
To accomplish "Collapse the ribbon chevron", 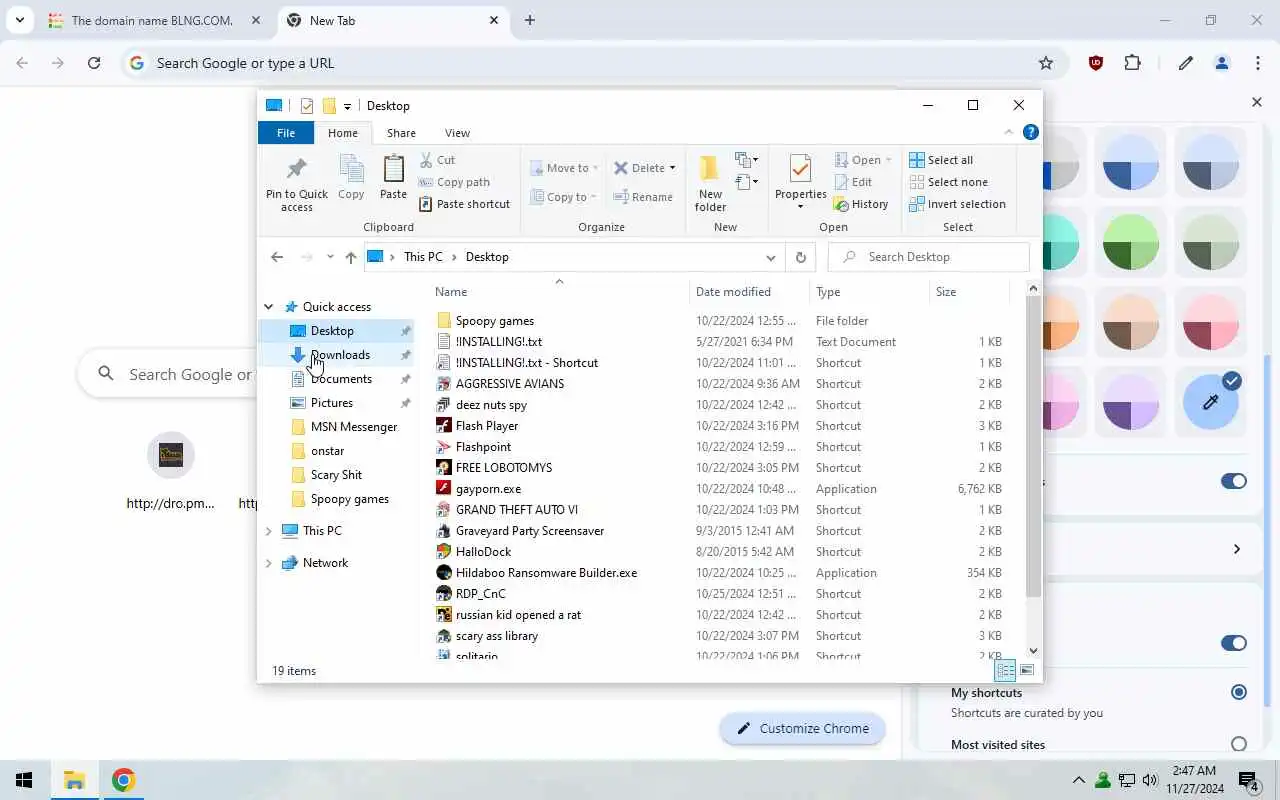I will 1008,132.
